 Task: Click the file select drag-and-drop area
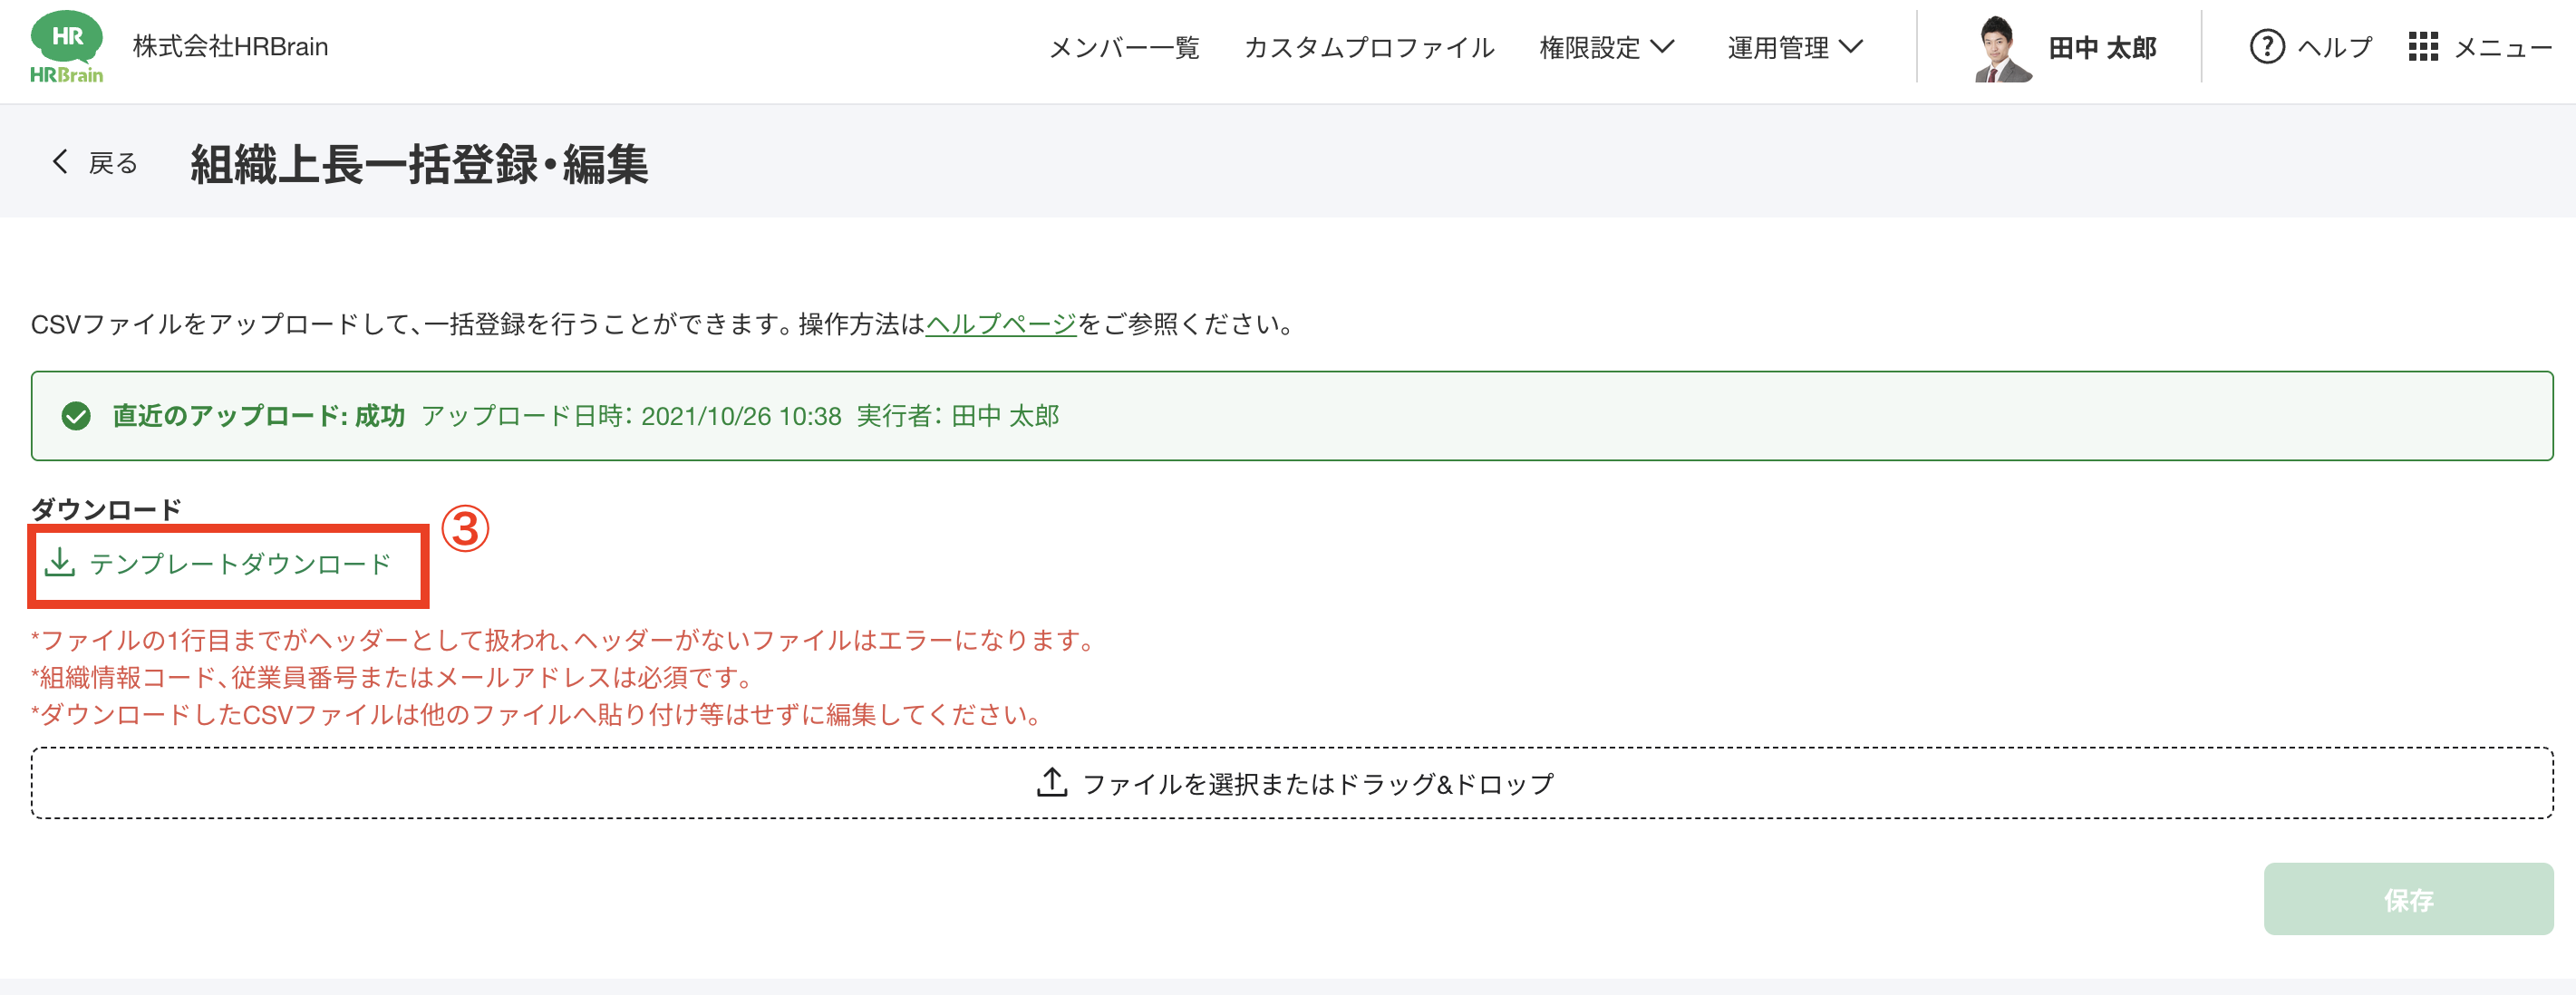click(1292, 783)
